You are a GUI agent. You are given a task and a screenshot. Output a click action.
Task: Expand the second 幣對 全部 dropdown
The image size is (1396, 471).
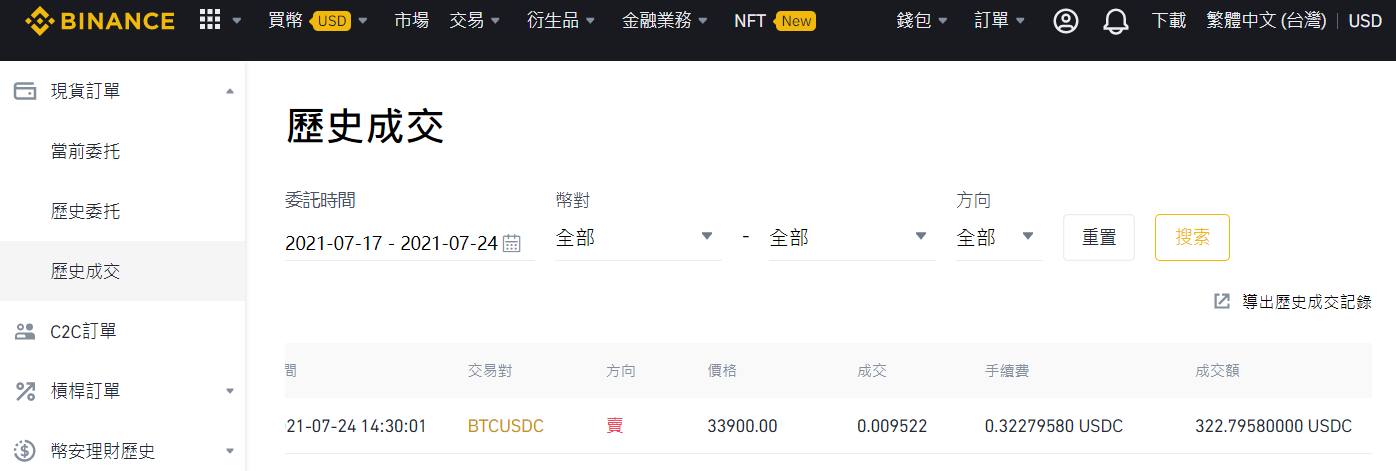click(x=851, y=238)
